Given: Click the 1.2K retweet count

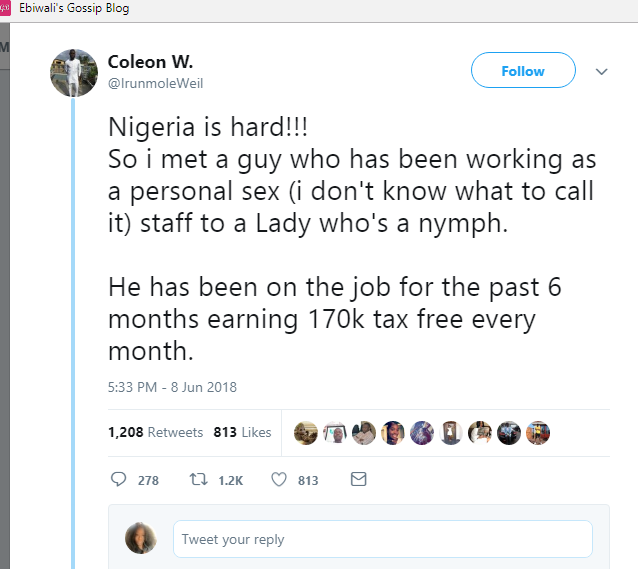Looking at the screenshot, I should [x=230, y=481].
